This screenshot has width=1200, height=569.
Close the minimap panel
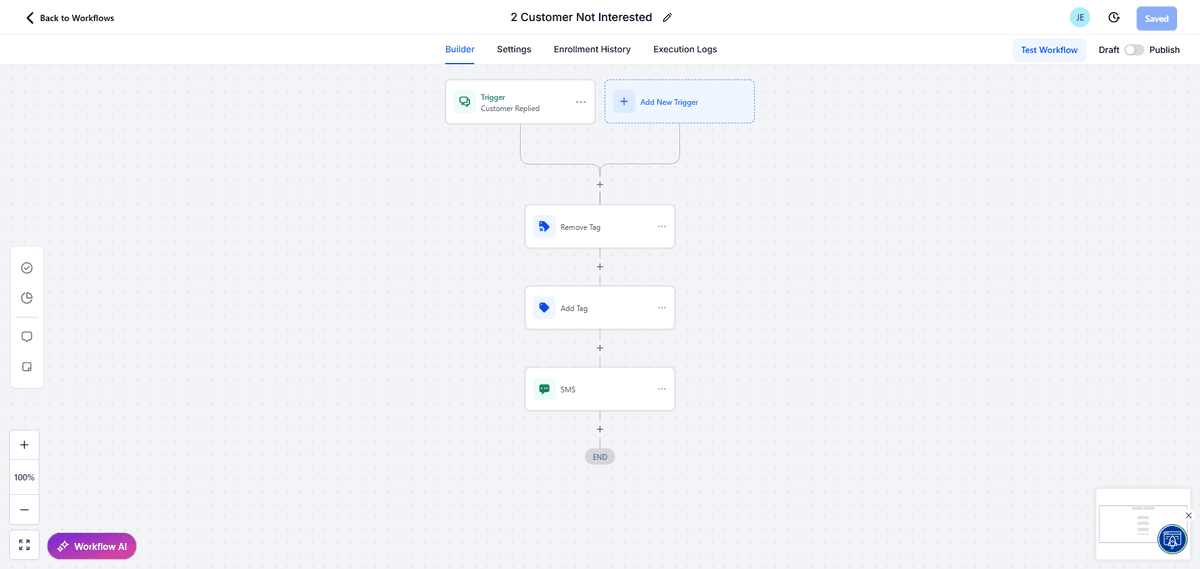point(1188,515)
